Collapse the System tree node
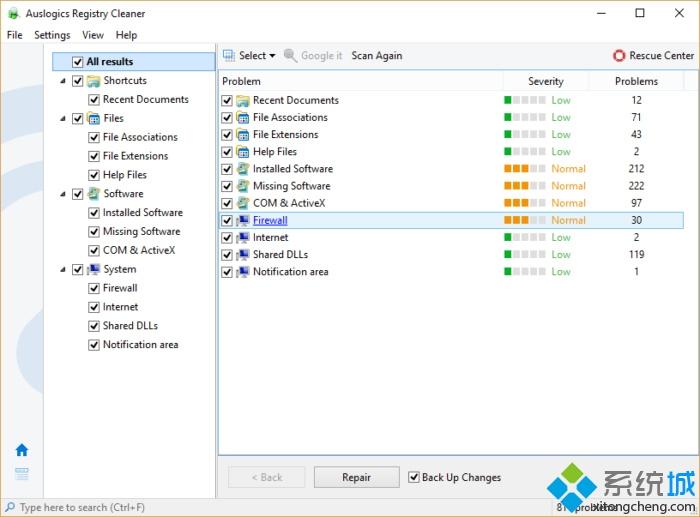This screenshot has height=517, width=700. click(63, 269)
